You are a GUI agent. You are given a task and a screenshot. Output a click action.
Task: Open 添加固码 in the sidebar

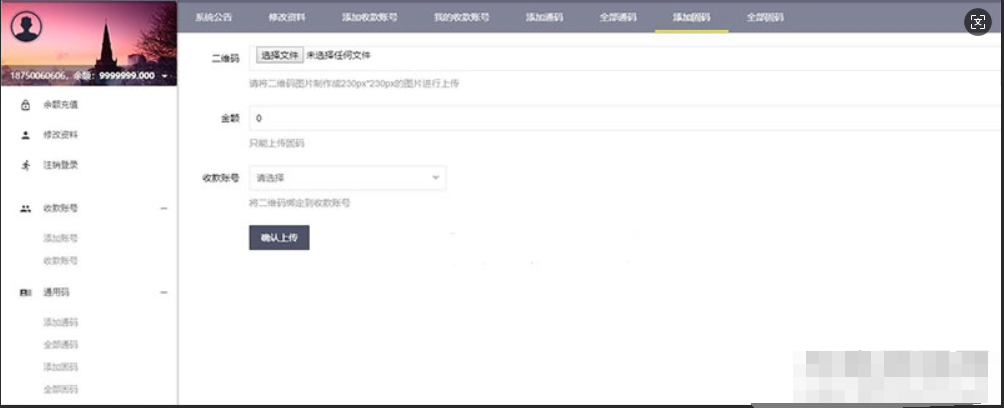pos(61,367)
